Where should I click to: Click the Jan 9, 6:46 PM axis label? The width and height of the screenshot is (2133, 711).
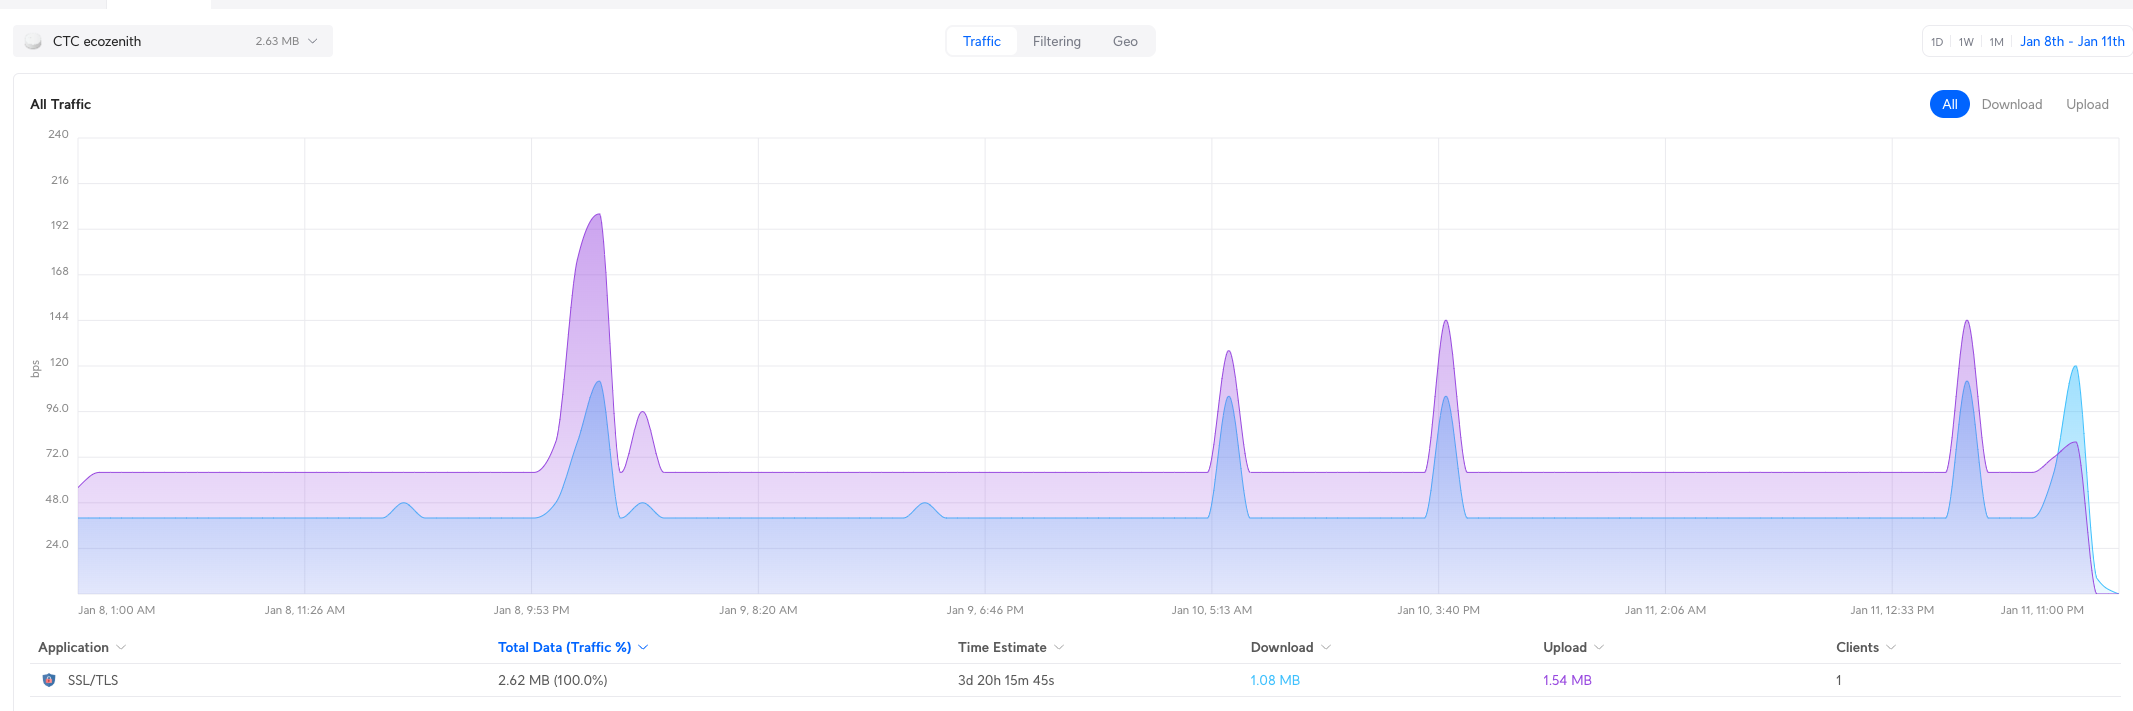point(985,610)
